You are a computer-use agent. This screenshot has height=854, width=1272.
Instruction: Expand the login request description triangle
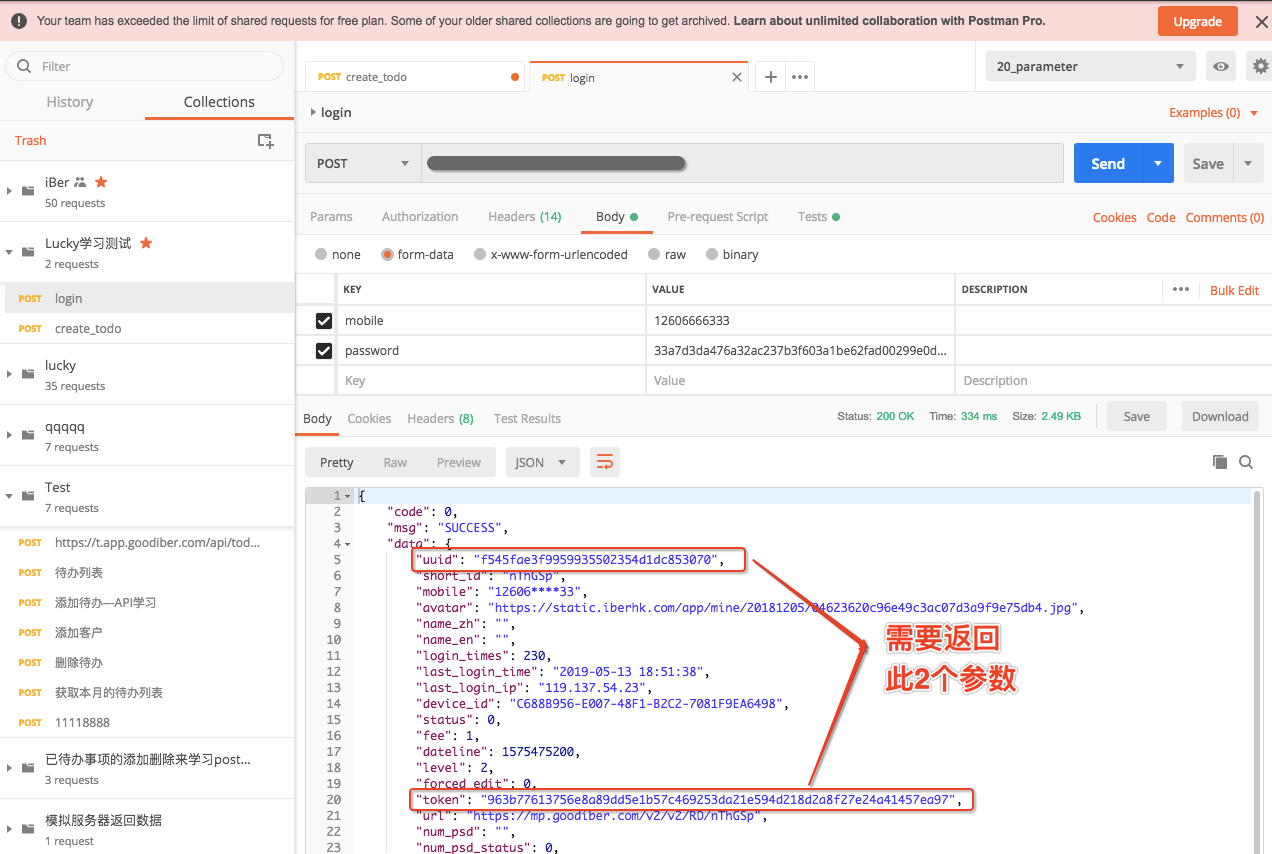coord(313,112)
